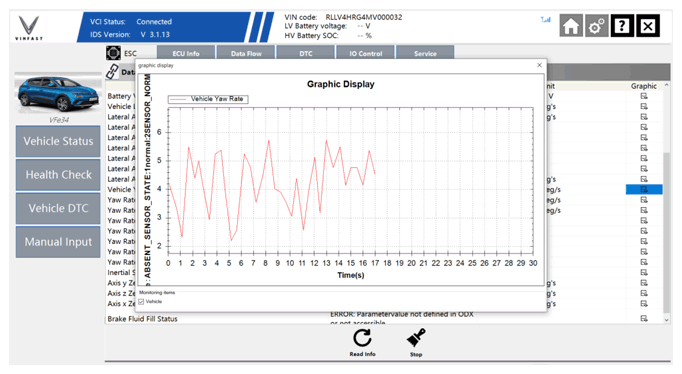The image size is (682, 374).
Task: Click the Time(s) axis label
Action: click(351, 275)
